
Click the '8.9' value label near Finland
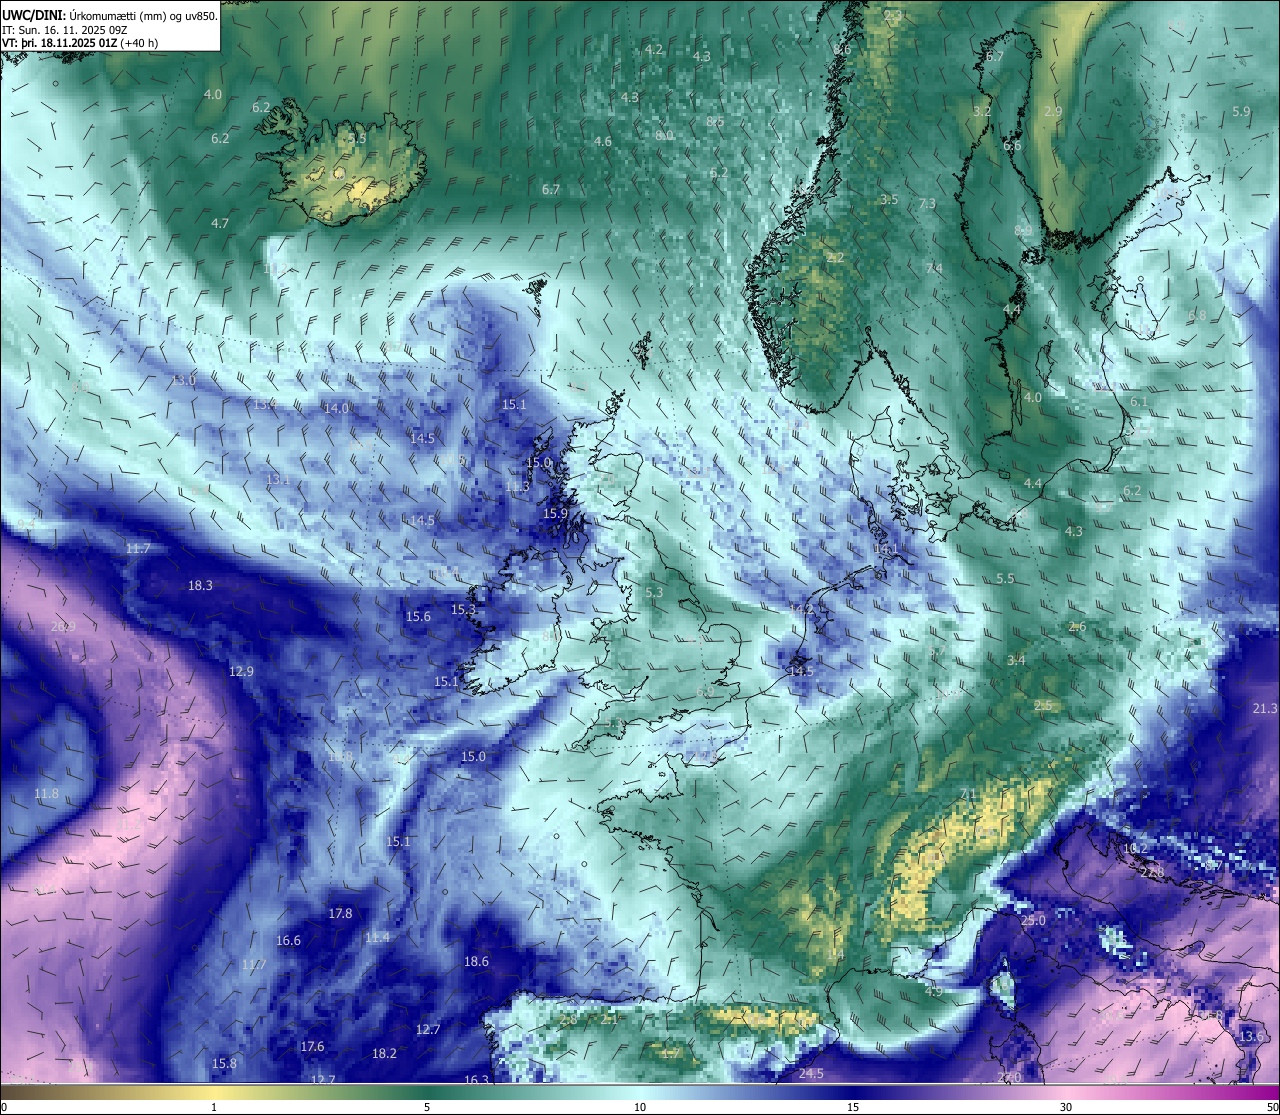pos(1023,231)
